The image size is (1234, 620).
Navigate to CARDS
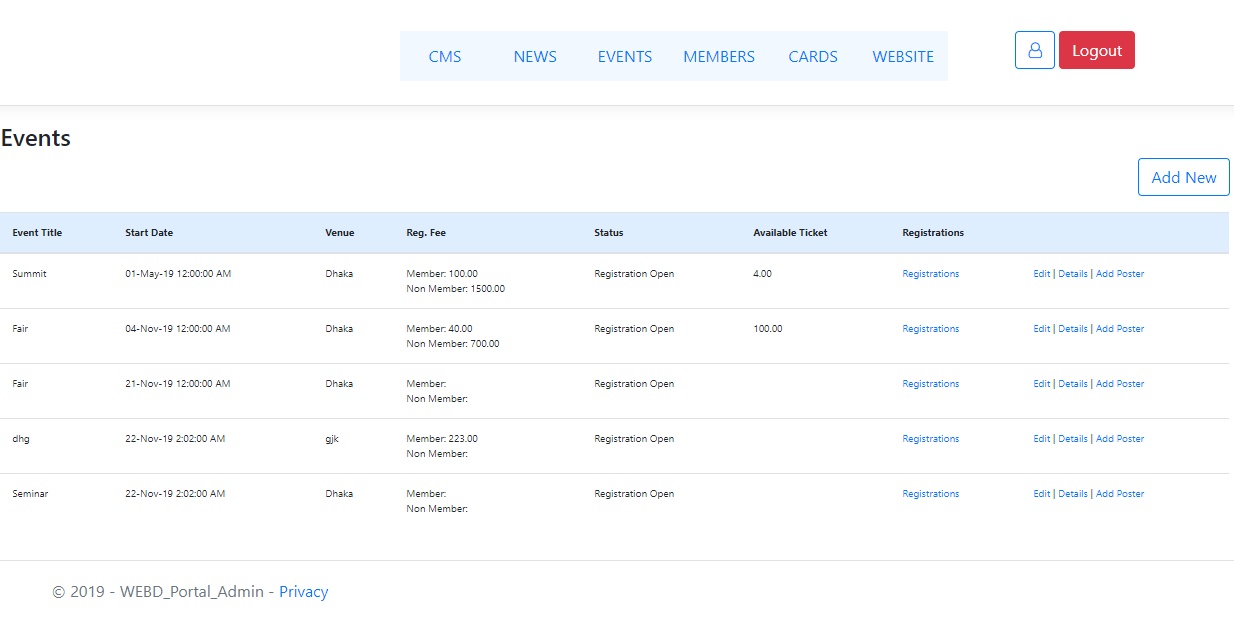point(813,56)
